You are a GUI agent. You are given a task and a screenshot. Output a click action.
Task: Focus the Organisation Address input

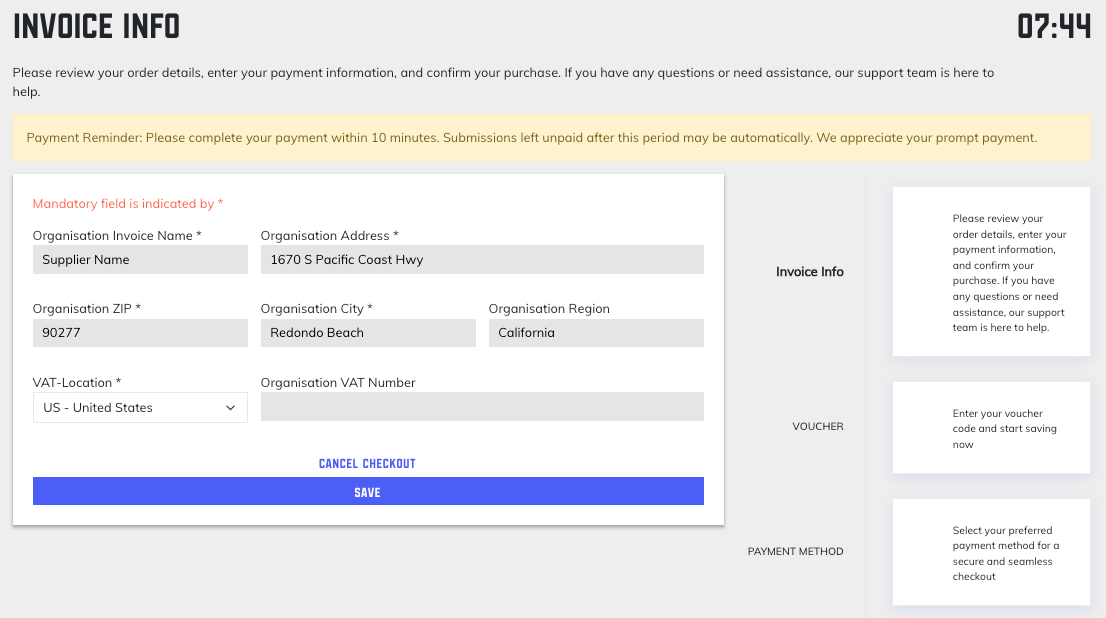coord(482,260)
